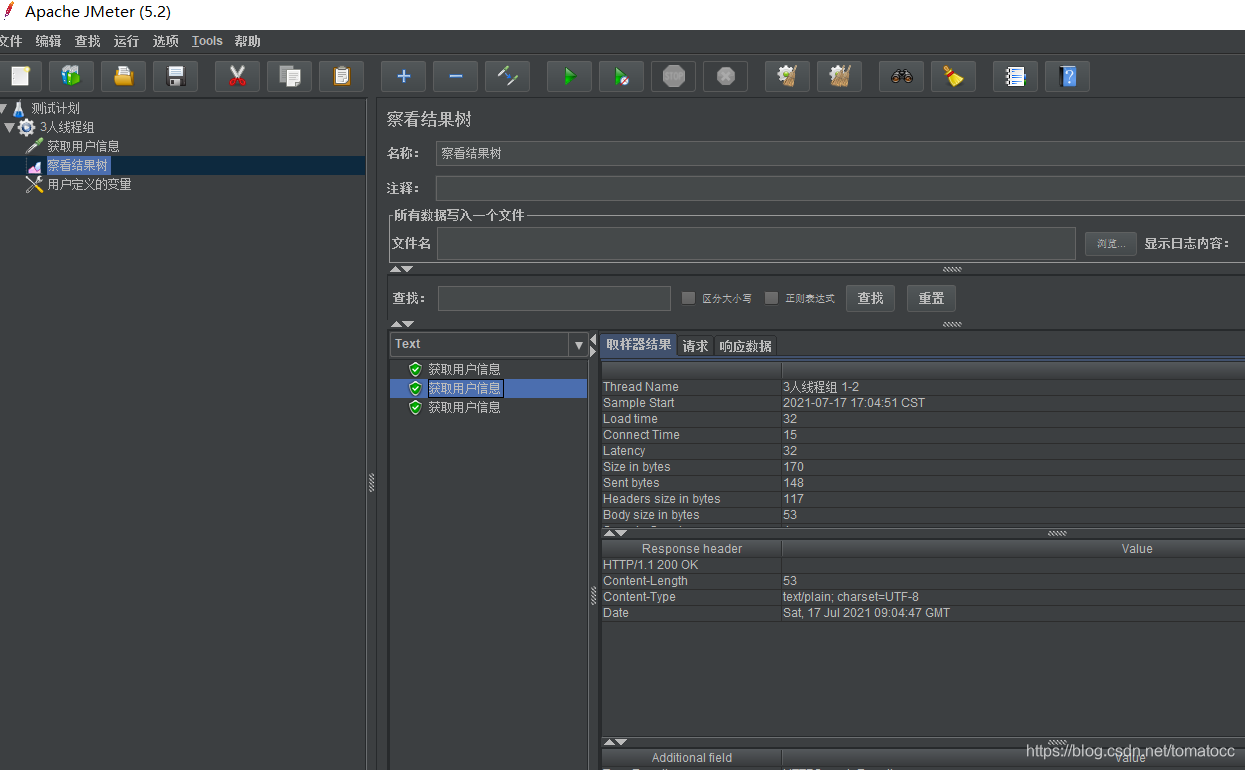Cut selected element with scissors icon
1245x770 pixels.
(237, 76)
